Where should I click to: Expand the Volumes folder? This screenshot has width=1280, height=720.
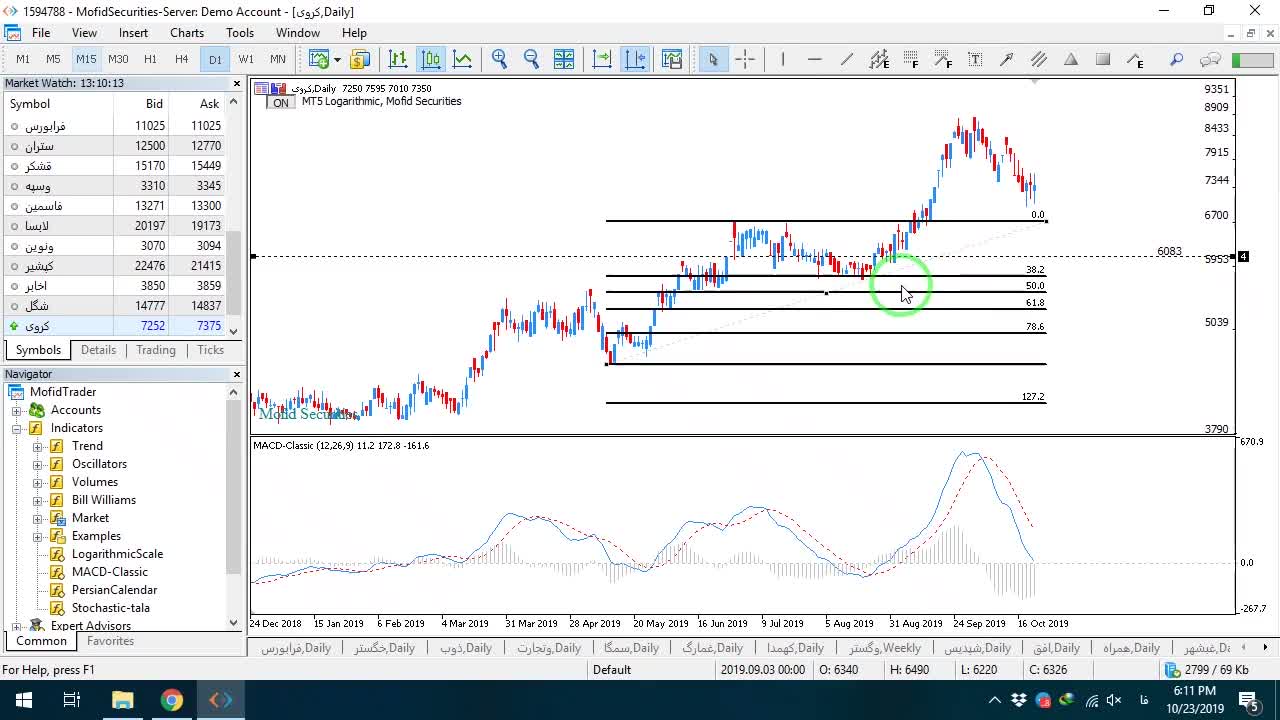(x=38, y=482)
